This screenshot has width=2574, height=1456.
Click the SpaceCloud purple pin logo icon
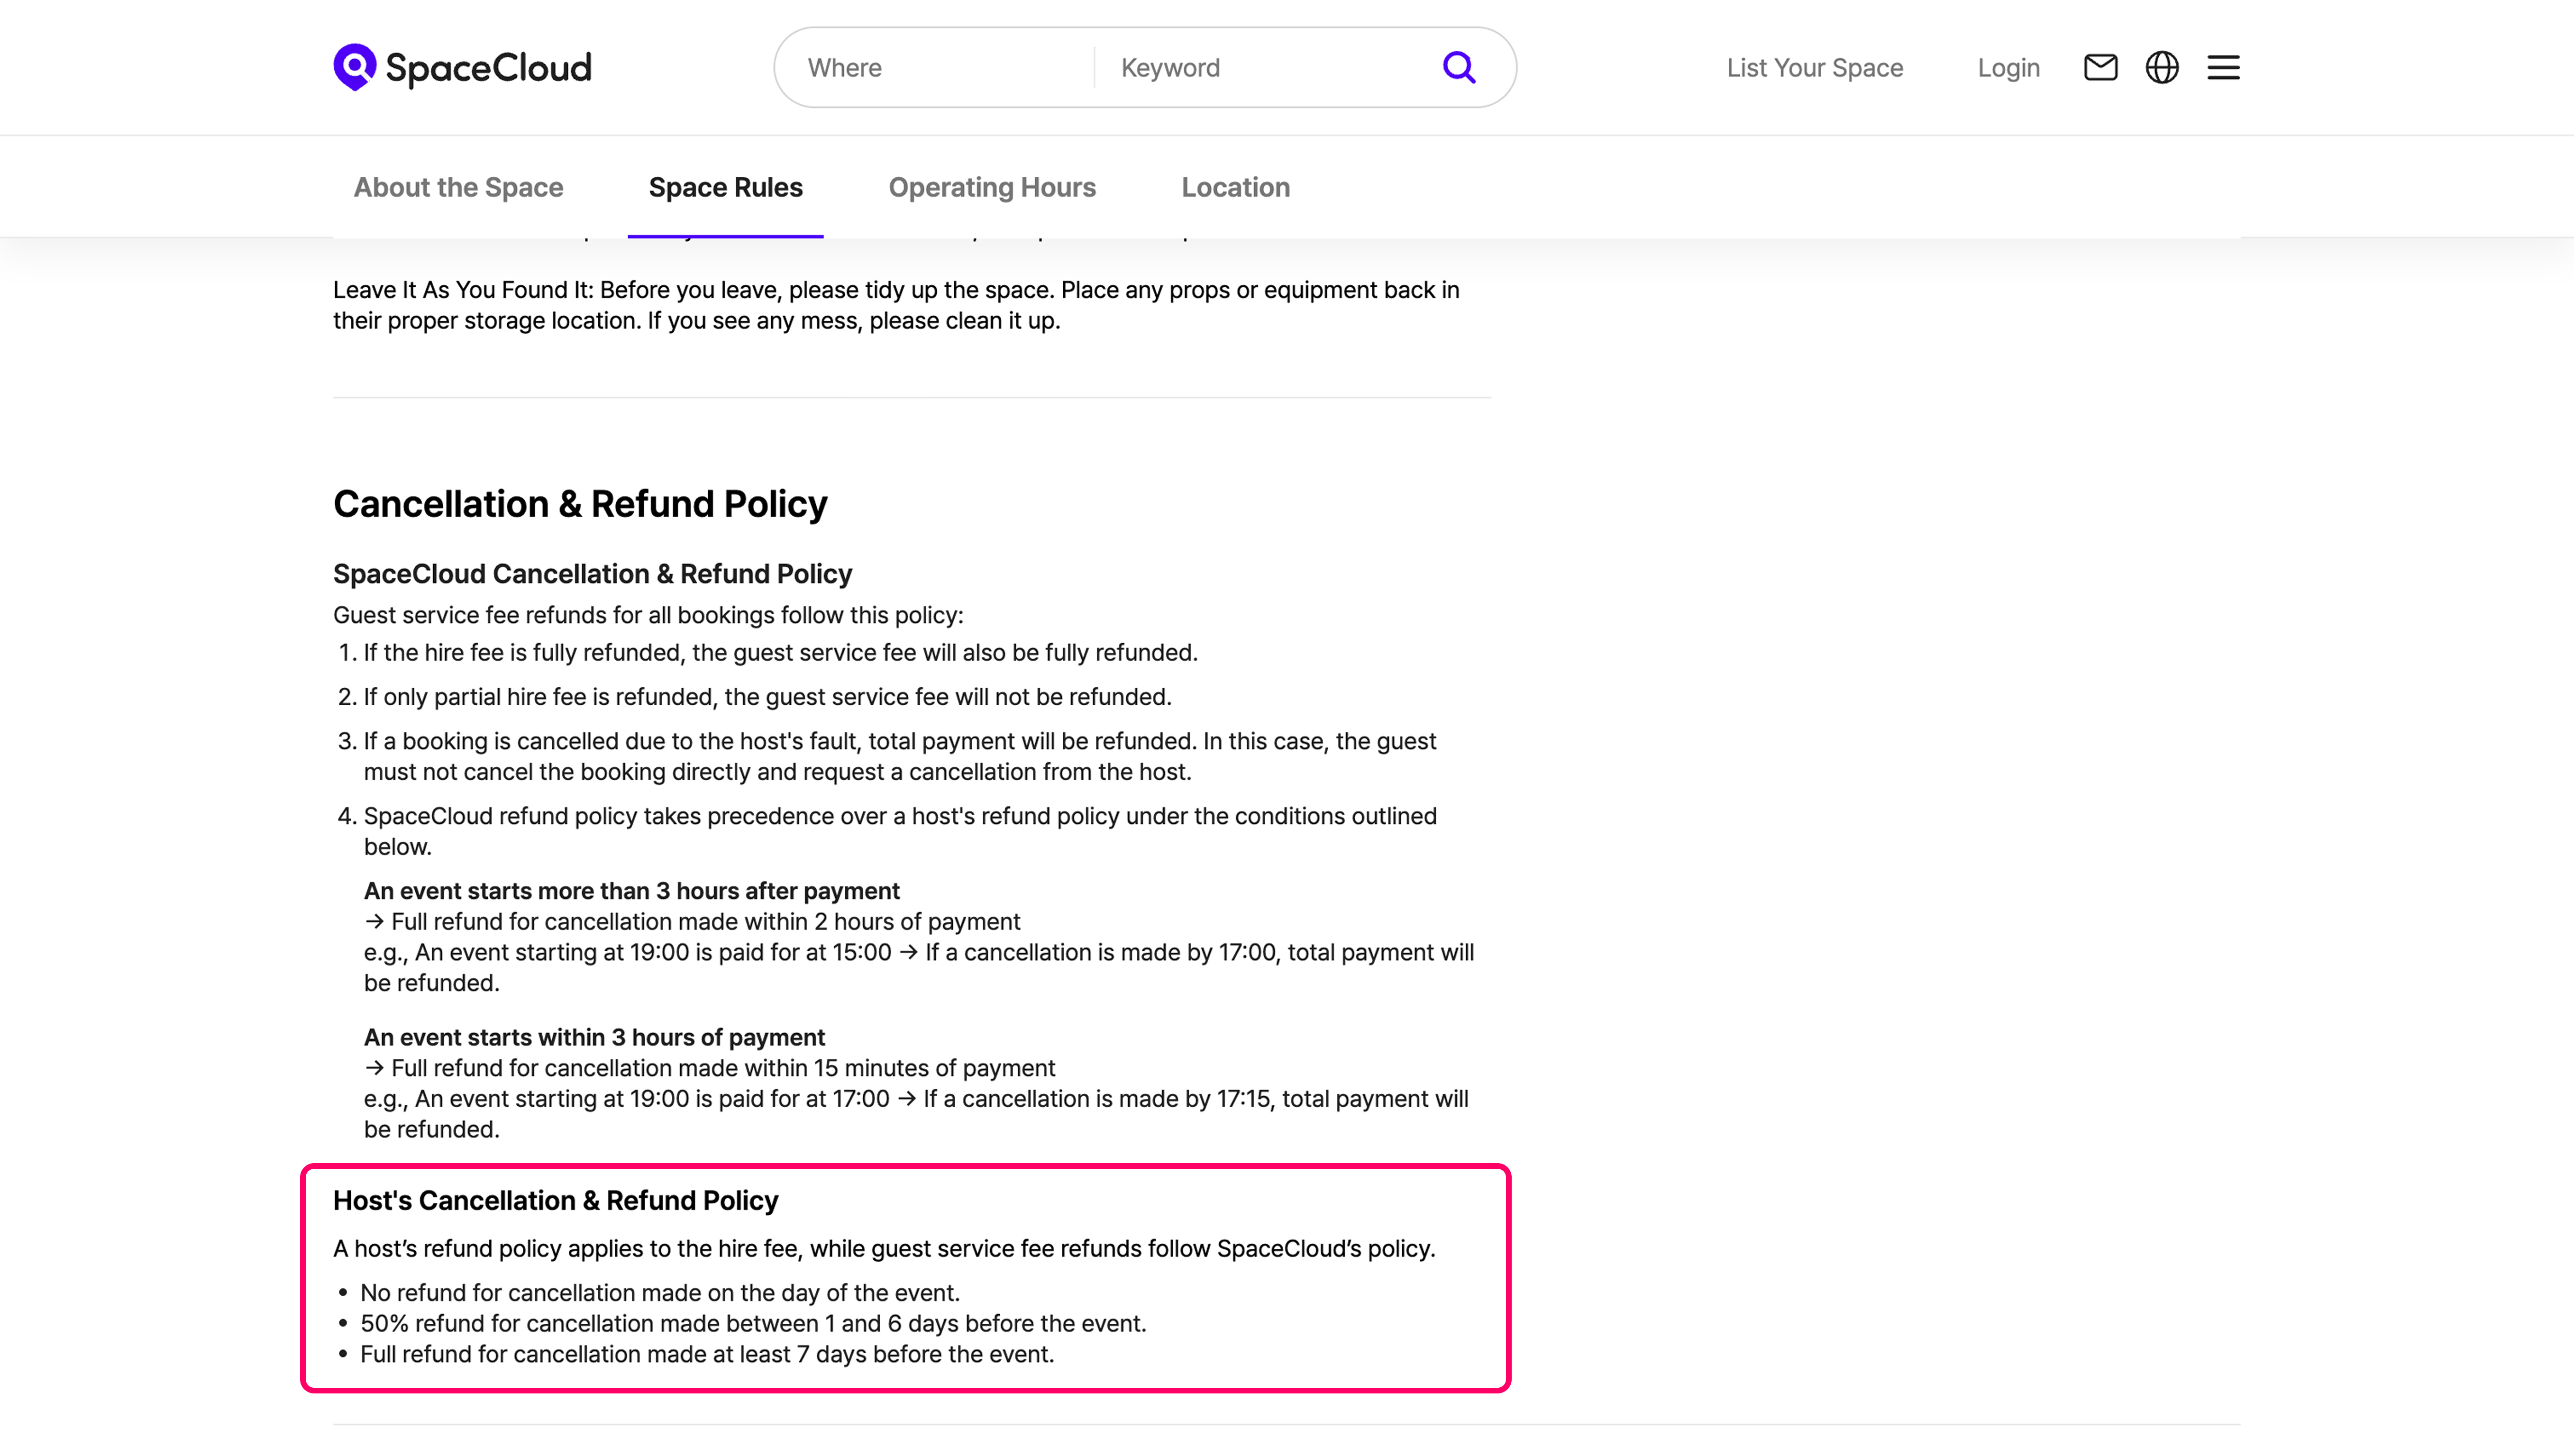[x=354, y=66]
